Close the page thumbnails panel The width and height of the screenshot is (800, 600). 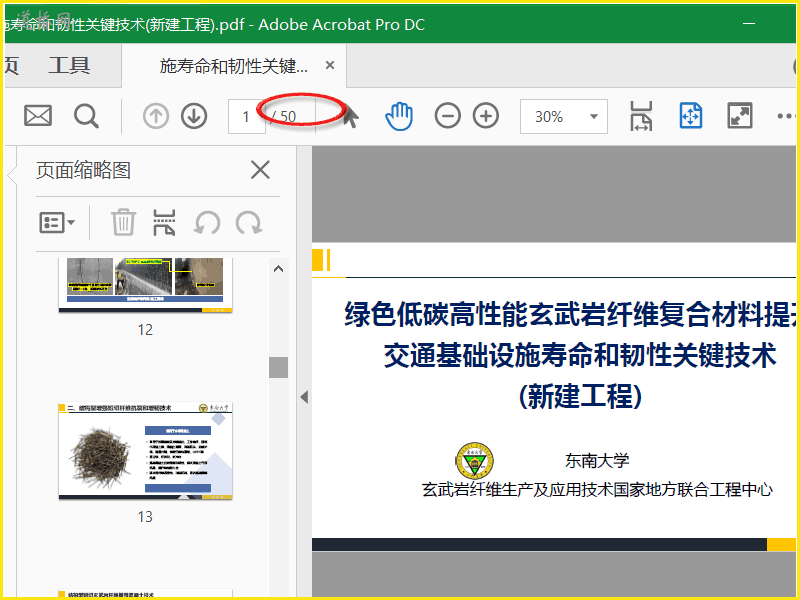click(260, 170)
